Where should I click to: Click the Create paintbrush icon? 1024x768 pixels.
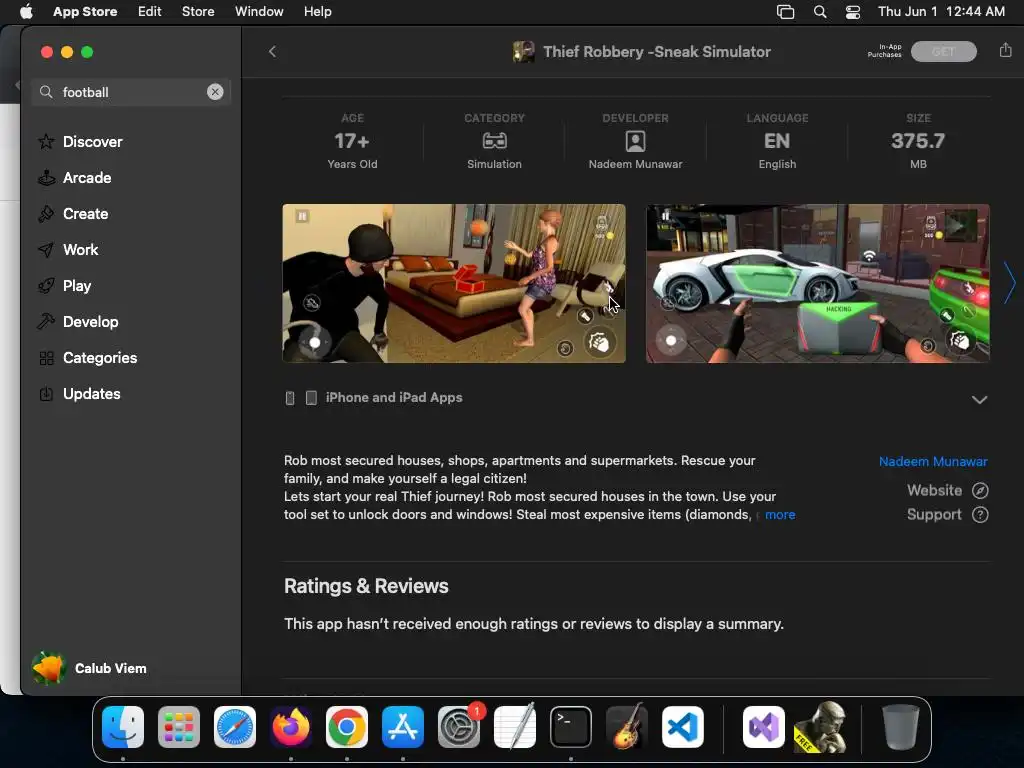46,214
